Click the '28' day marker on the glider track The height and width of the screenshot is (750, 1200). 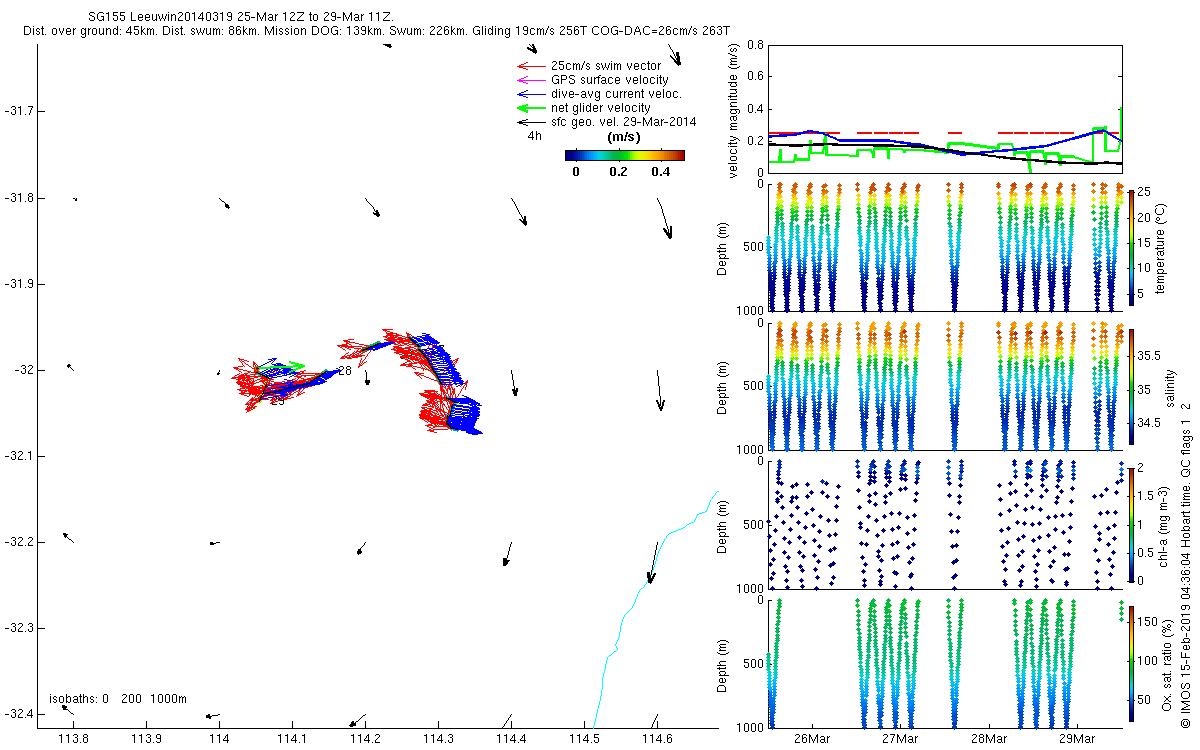click(x=344, y=371)
